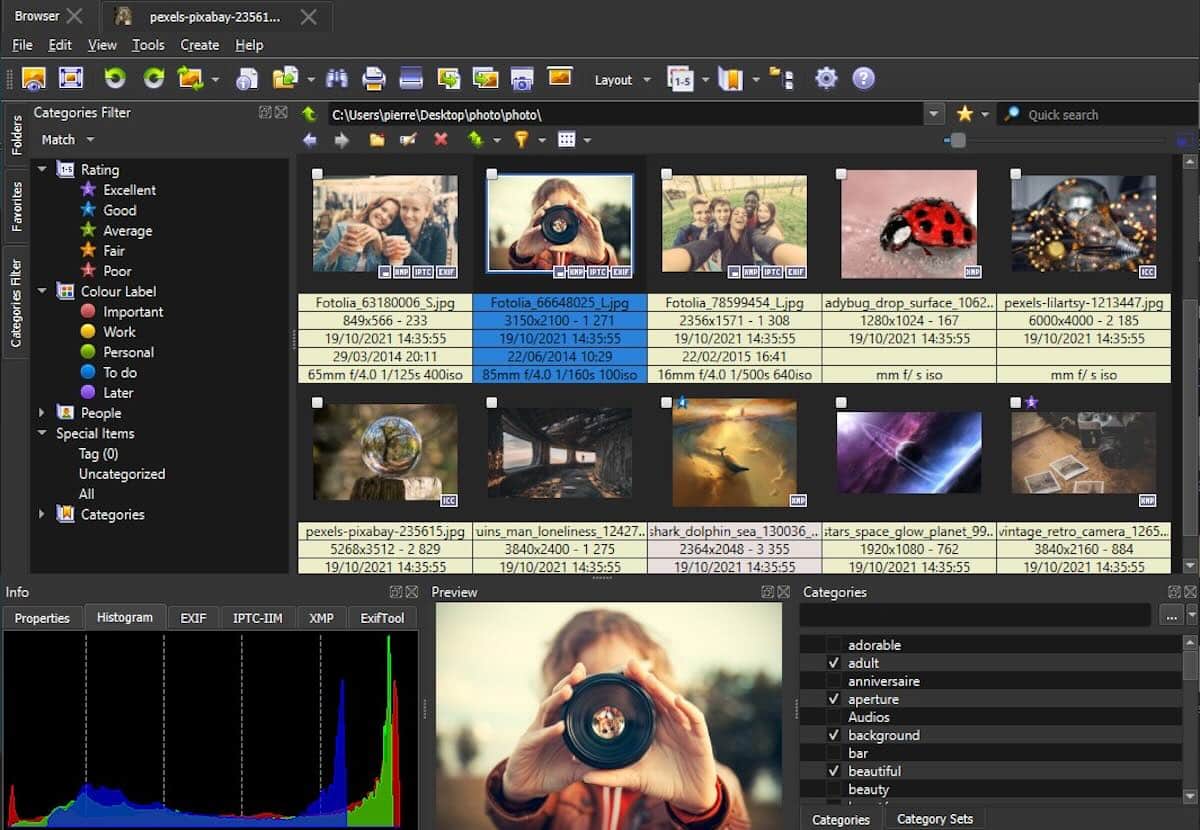Navigate back with blue left arrow

pos(310,140)
